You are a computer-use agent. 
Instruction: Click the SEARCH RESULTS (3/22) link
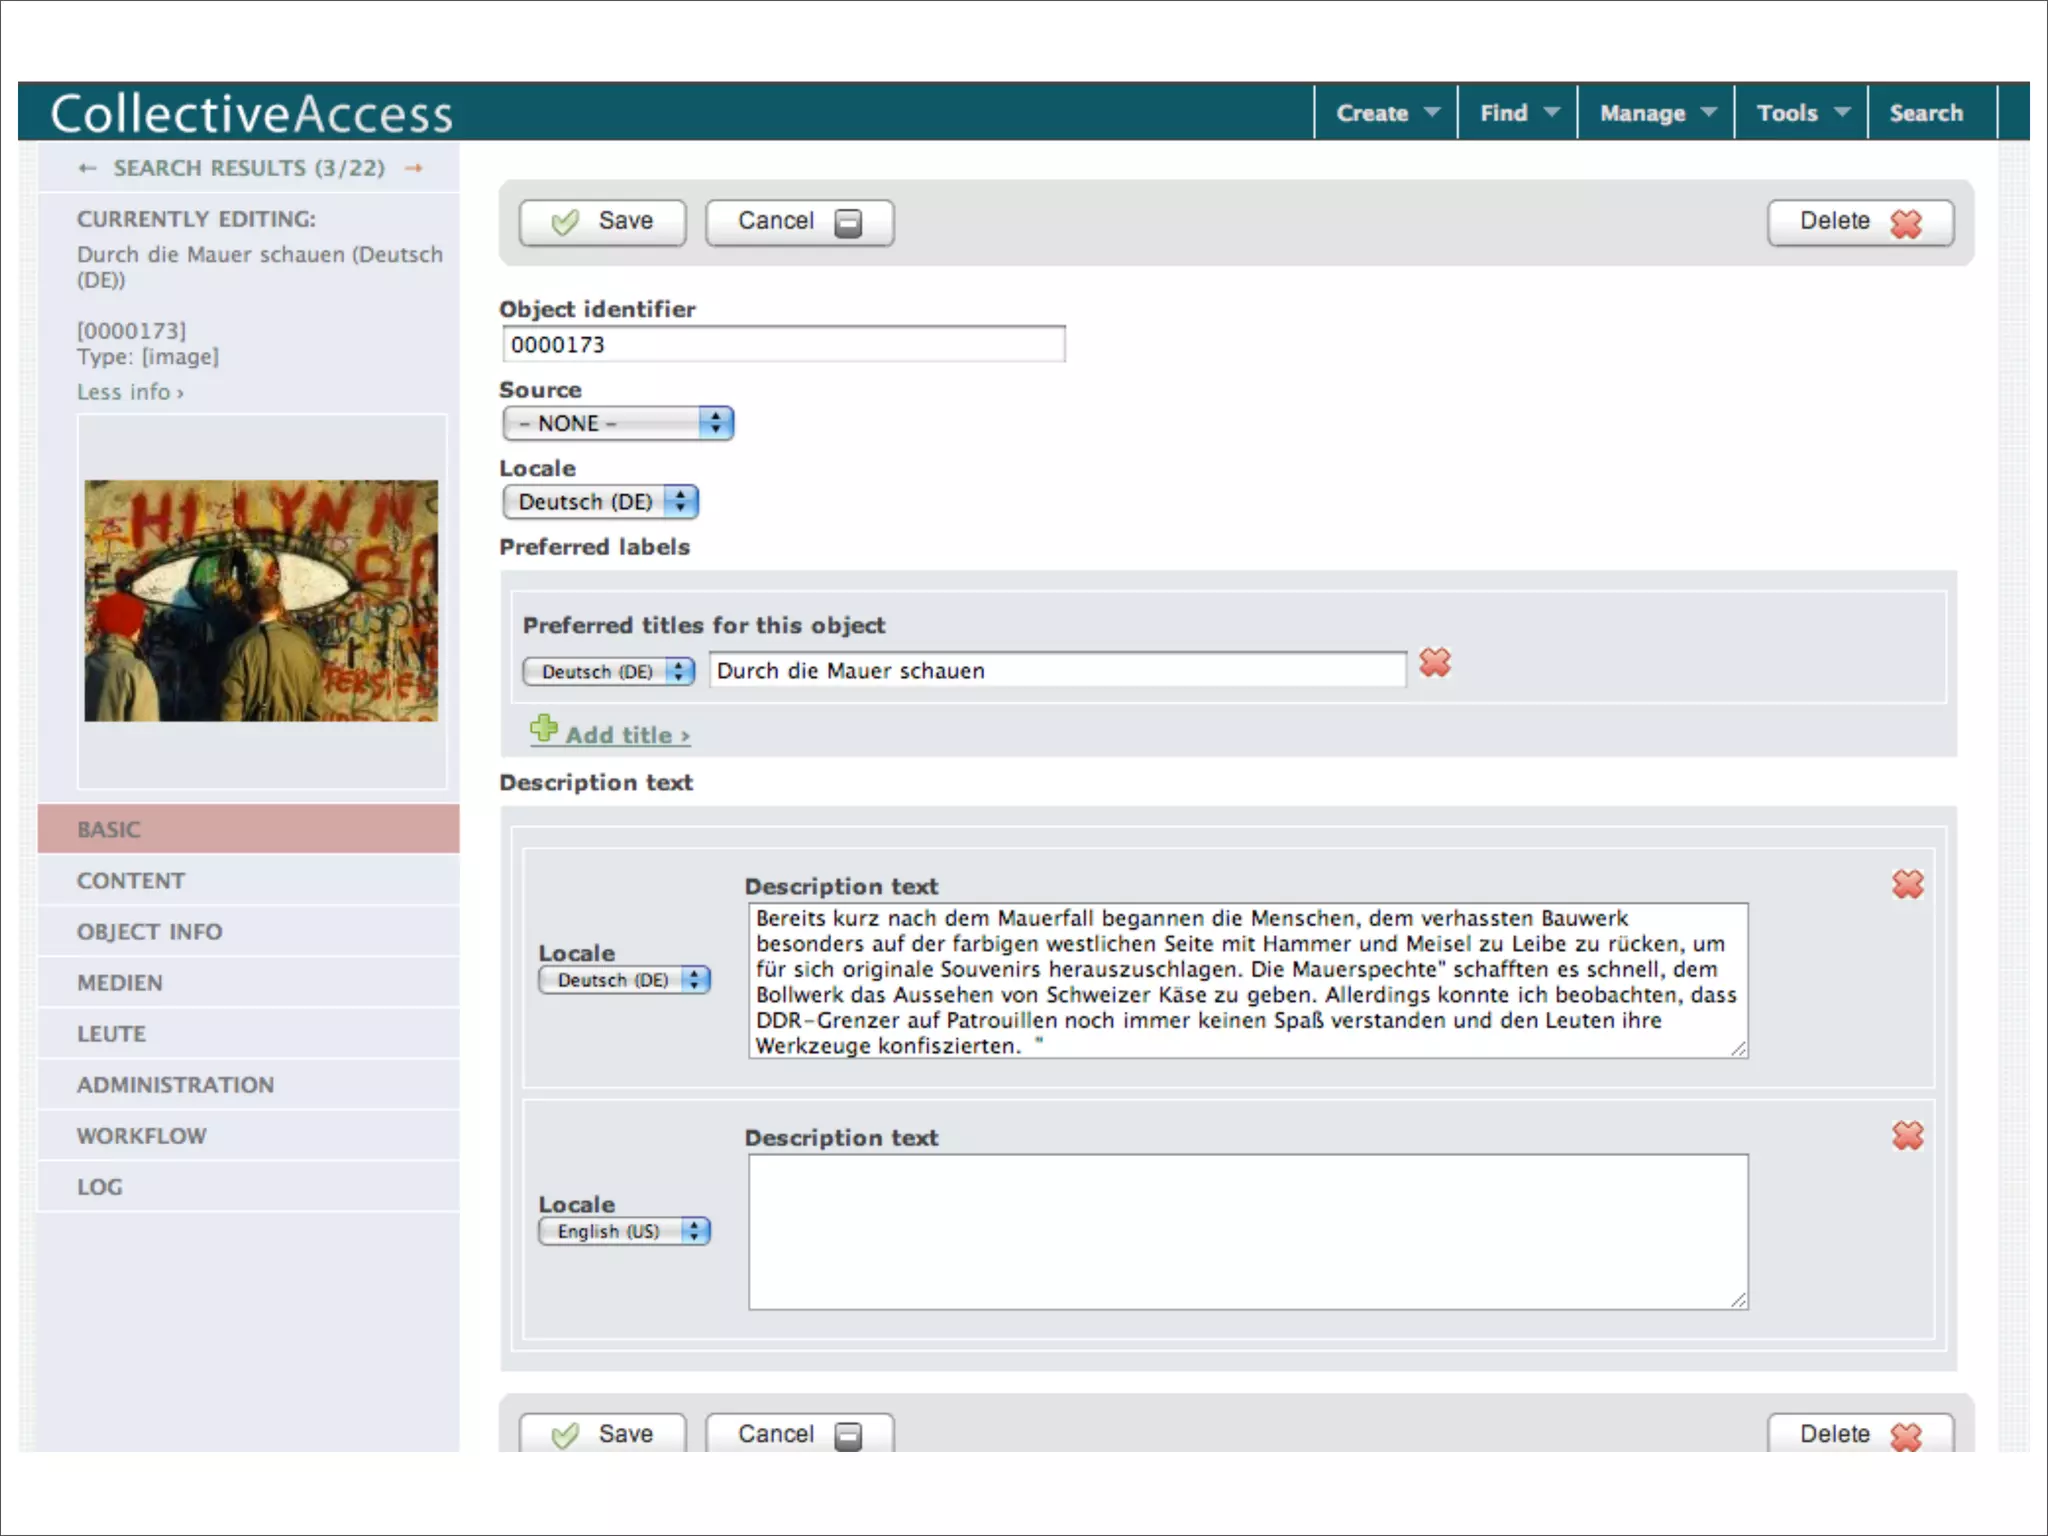pos(249,168)
